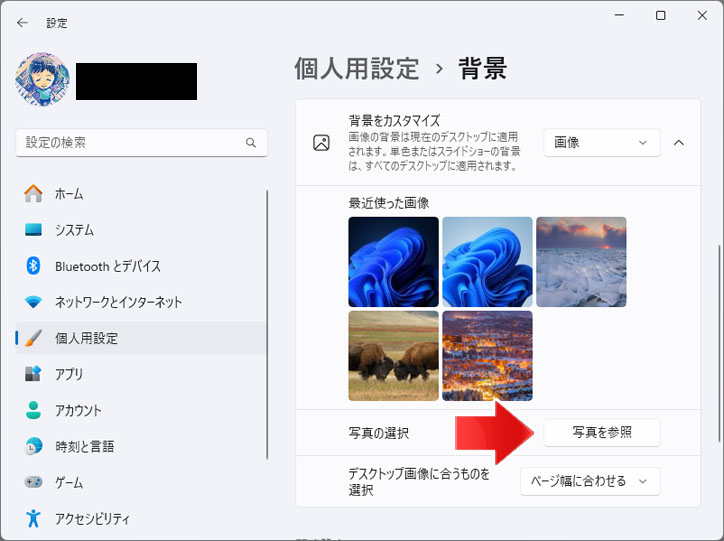Screen dimensions: 724x541
Task: Open 時刻と言語 settings
Action: coord(141,446)
